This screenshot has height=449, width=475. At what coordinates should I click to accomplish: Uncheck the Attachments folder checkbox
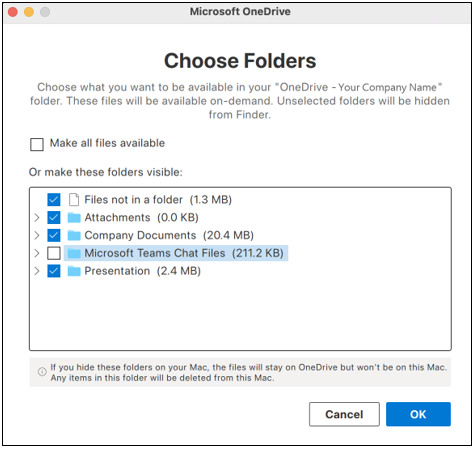pos(54,218)
